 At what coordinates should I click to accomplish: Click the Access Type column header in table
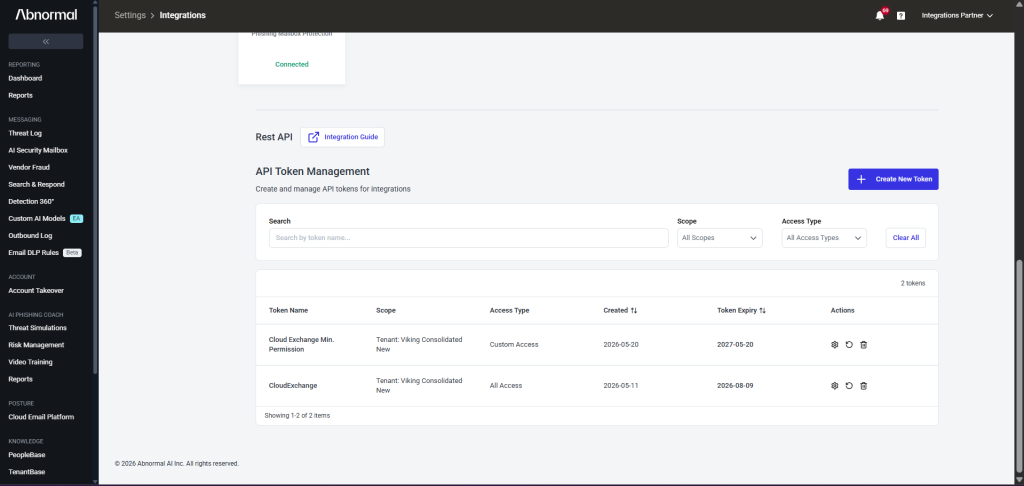pyautogui.click(x=509, y=310)
